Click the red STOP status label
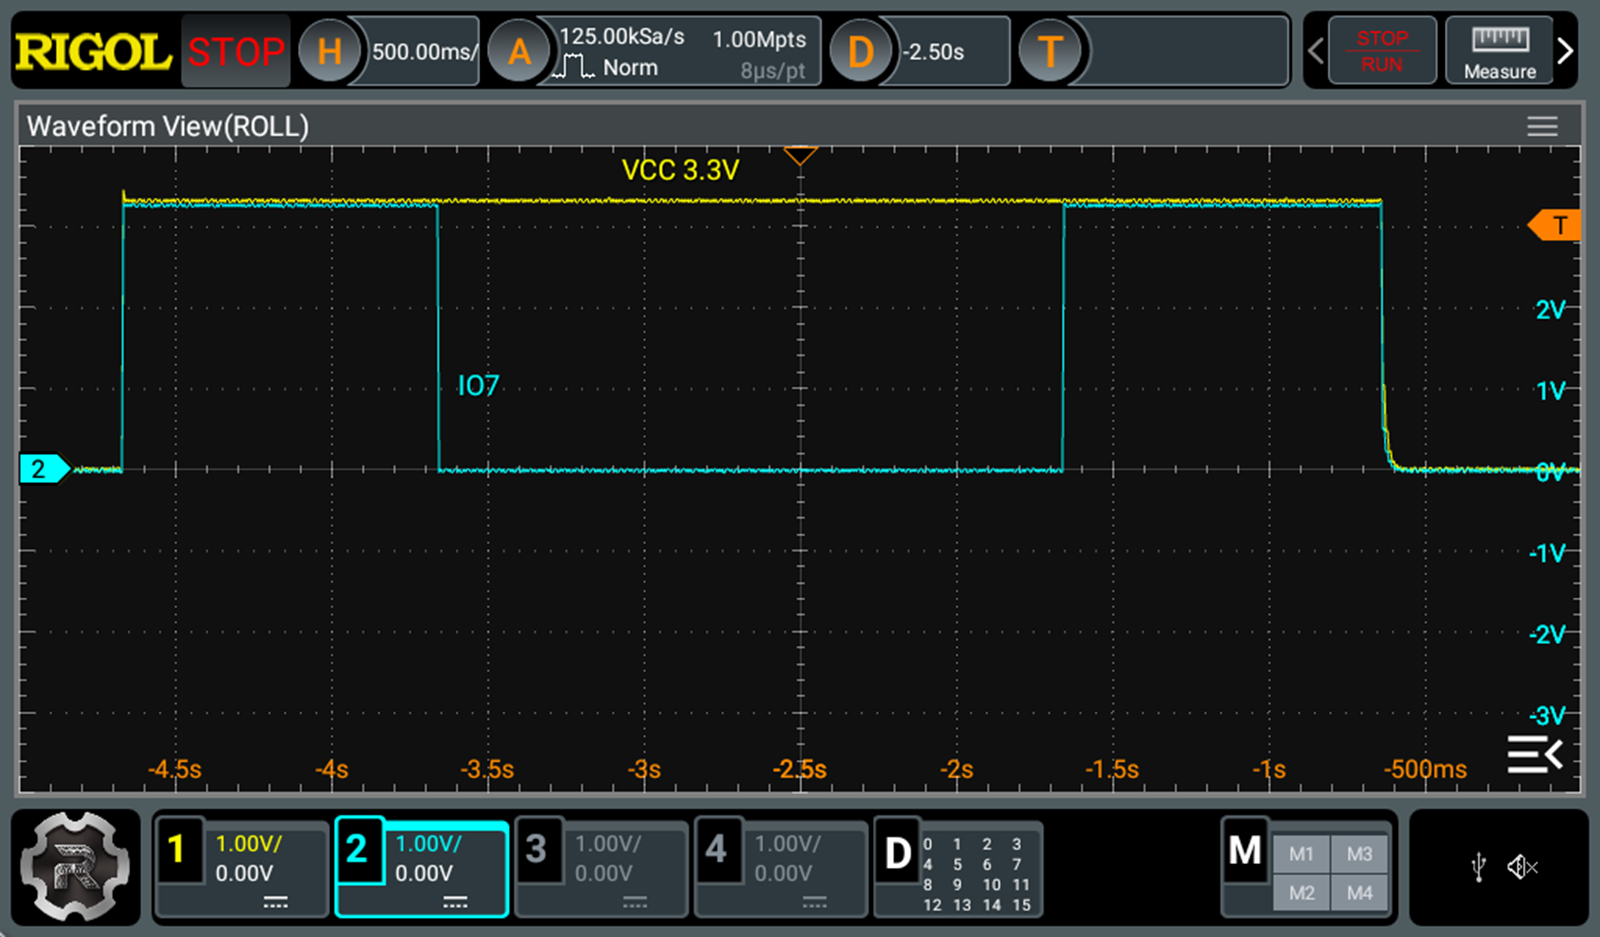Image resolution: width=1600 pixels, height=937 pixels. (236, 51)
